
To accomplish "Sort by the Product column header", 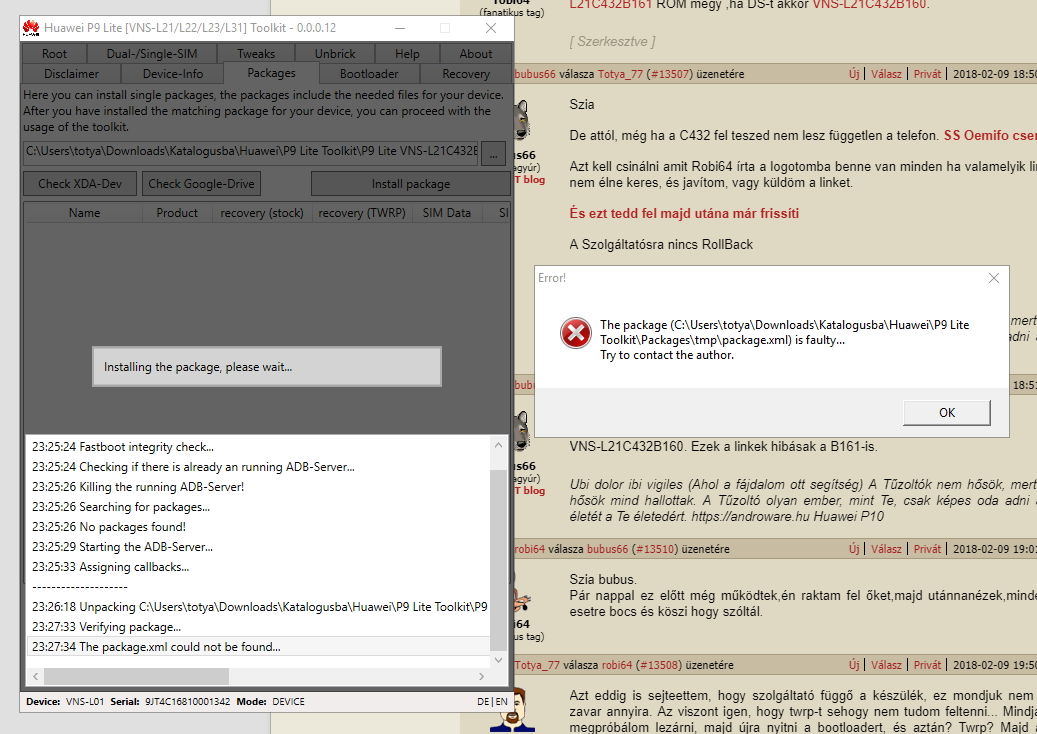I will click(177, 213).
